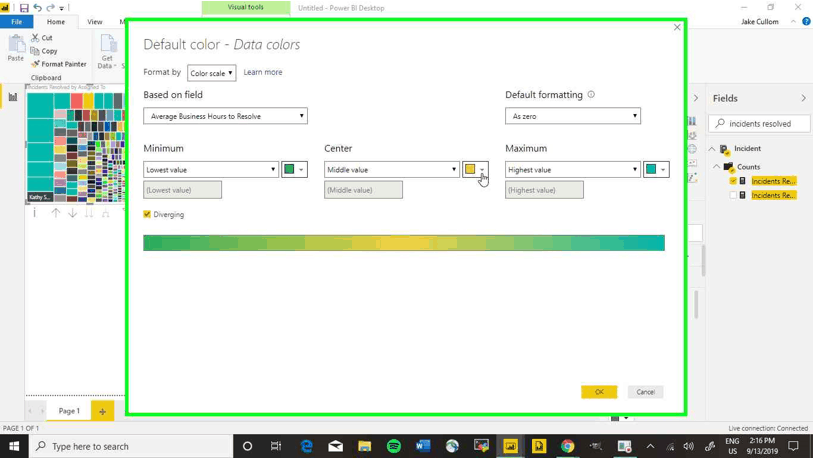815x460 pixels.
Task: Cut selection with the scissors icon
Action: point(35,37)
